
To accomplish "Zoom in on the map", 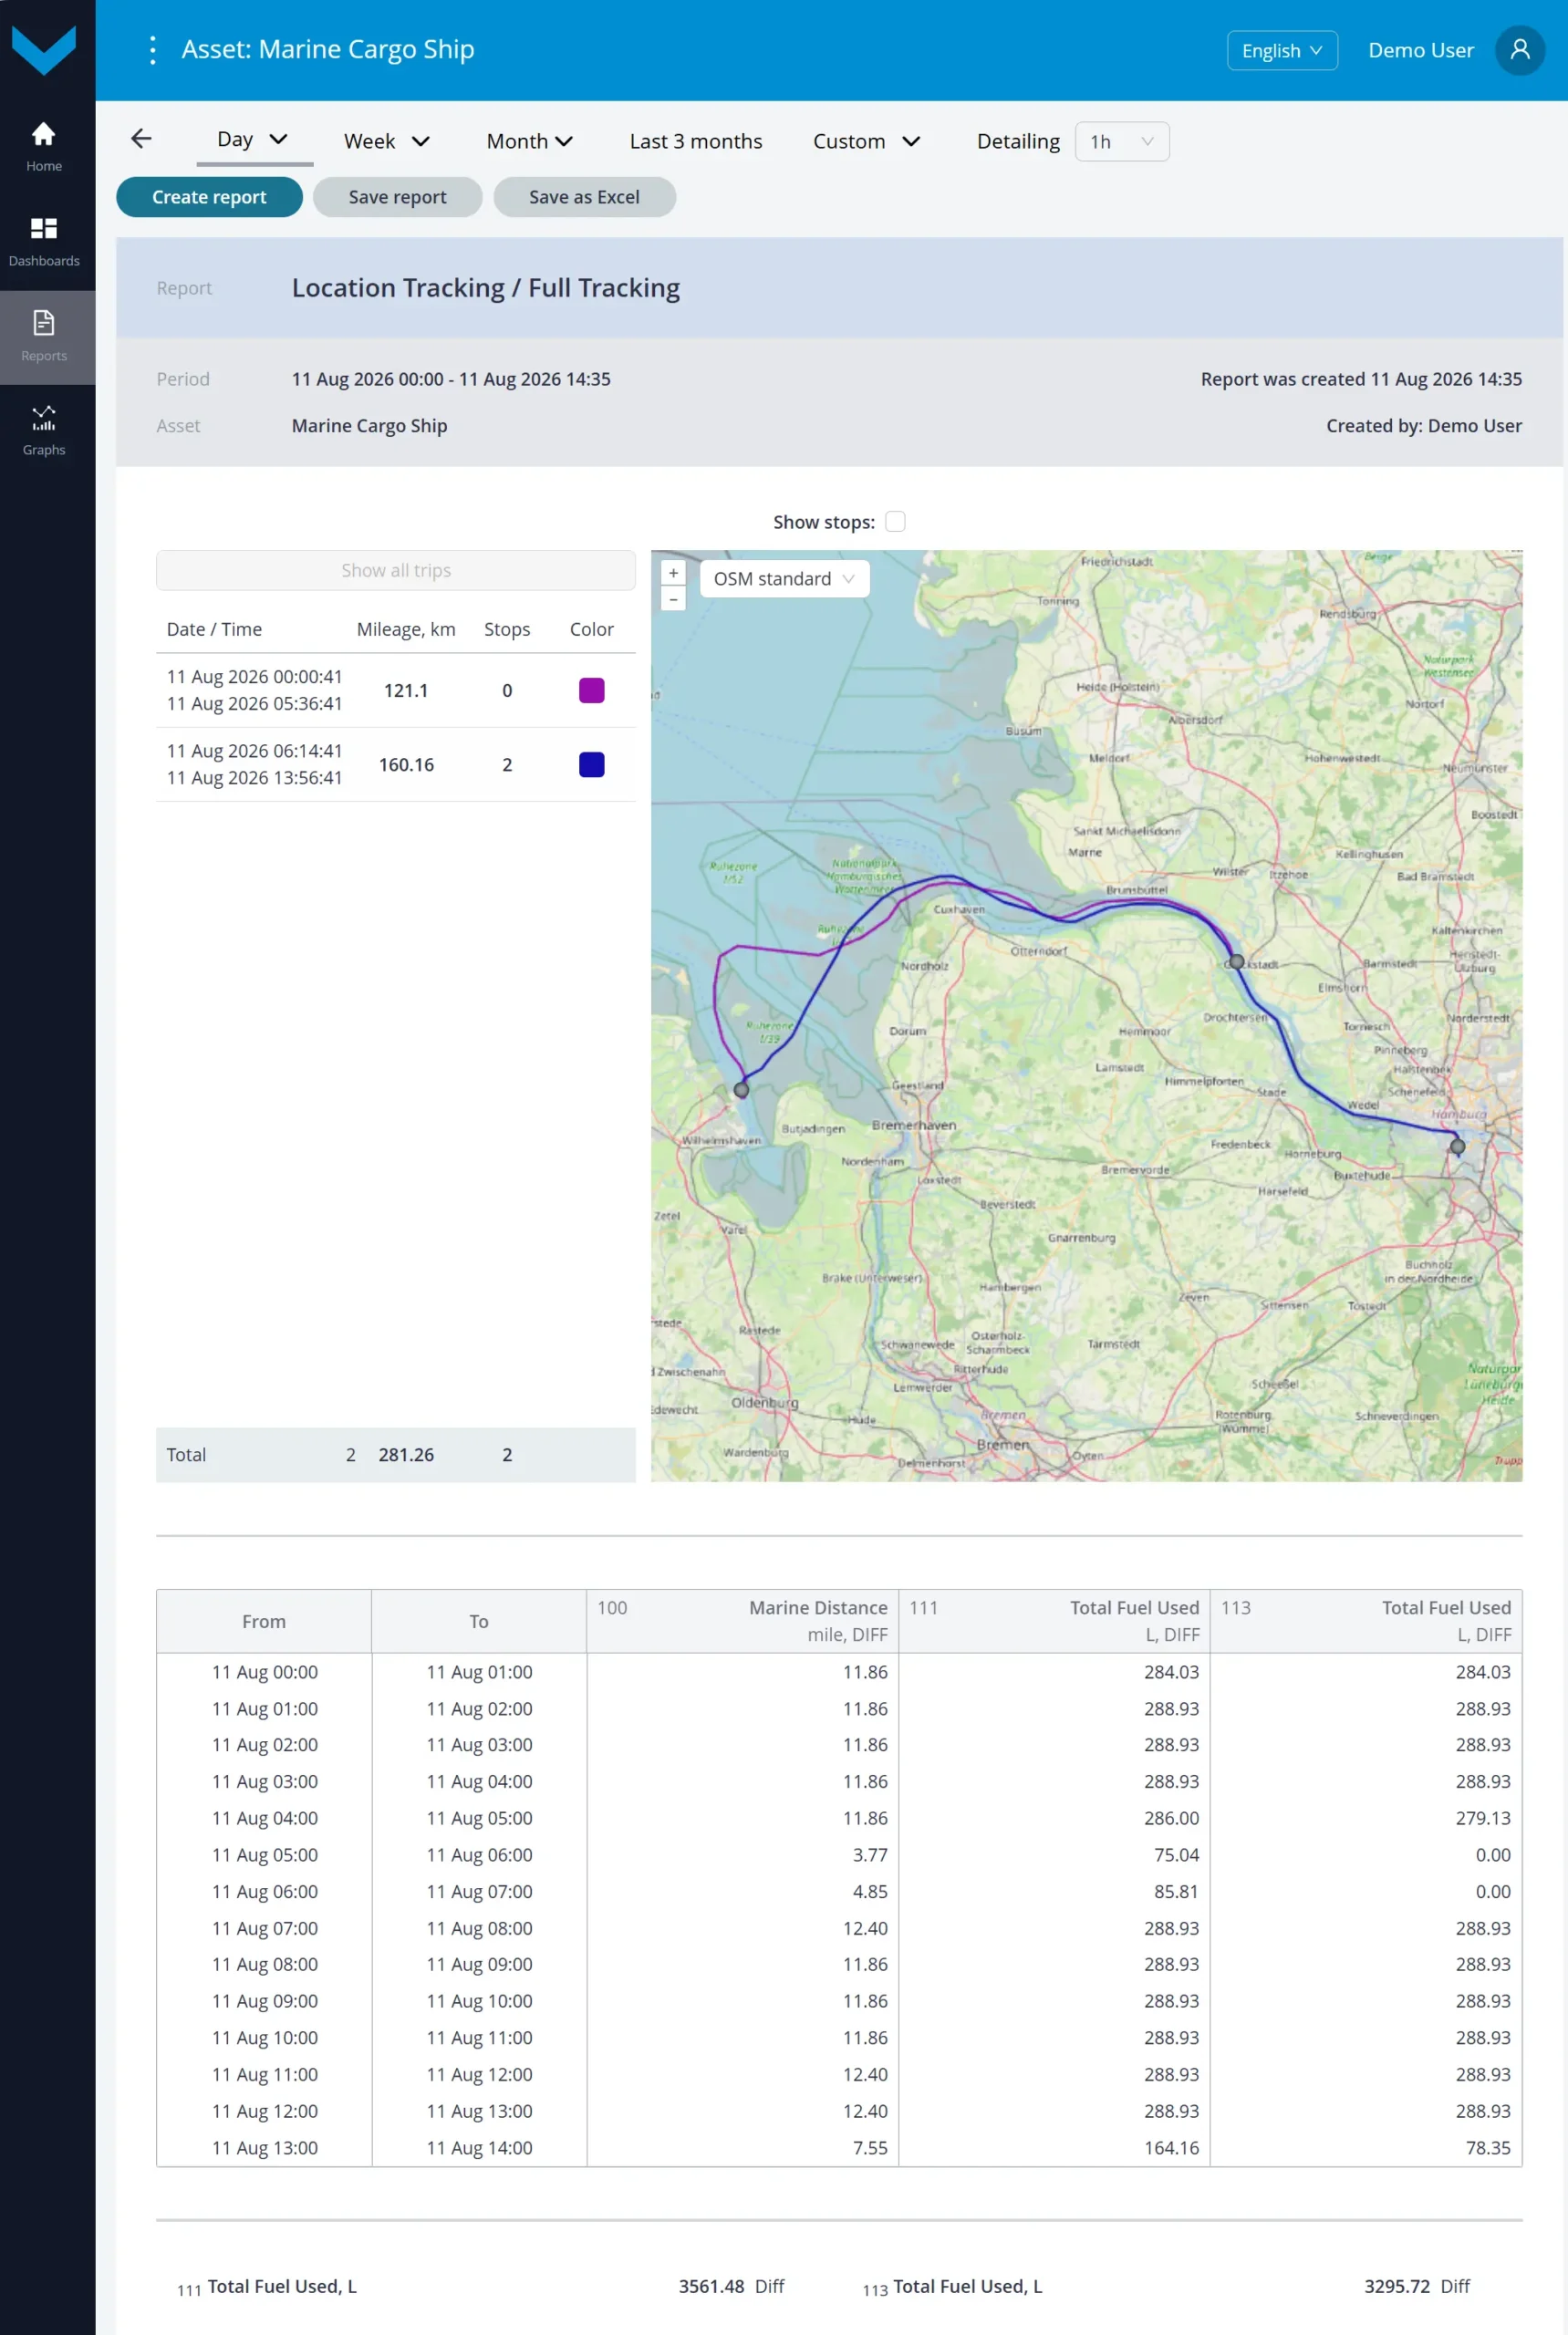I will point(673,573).
